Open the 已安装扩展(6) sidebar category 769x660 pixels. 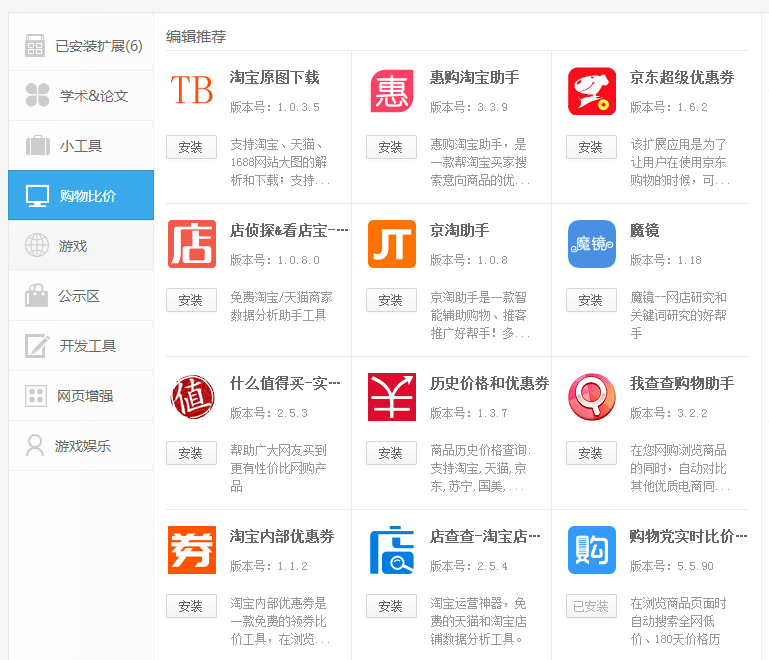click(81, 46)
